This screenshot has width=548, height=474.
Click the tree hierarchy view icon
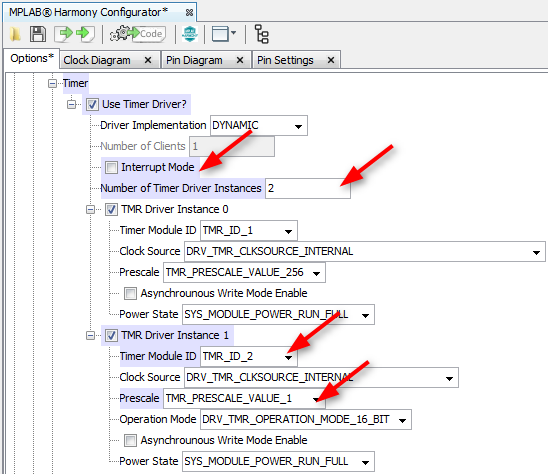click(262, 34)
